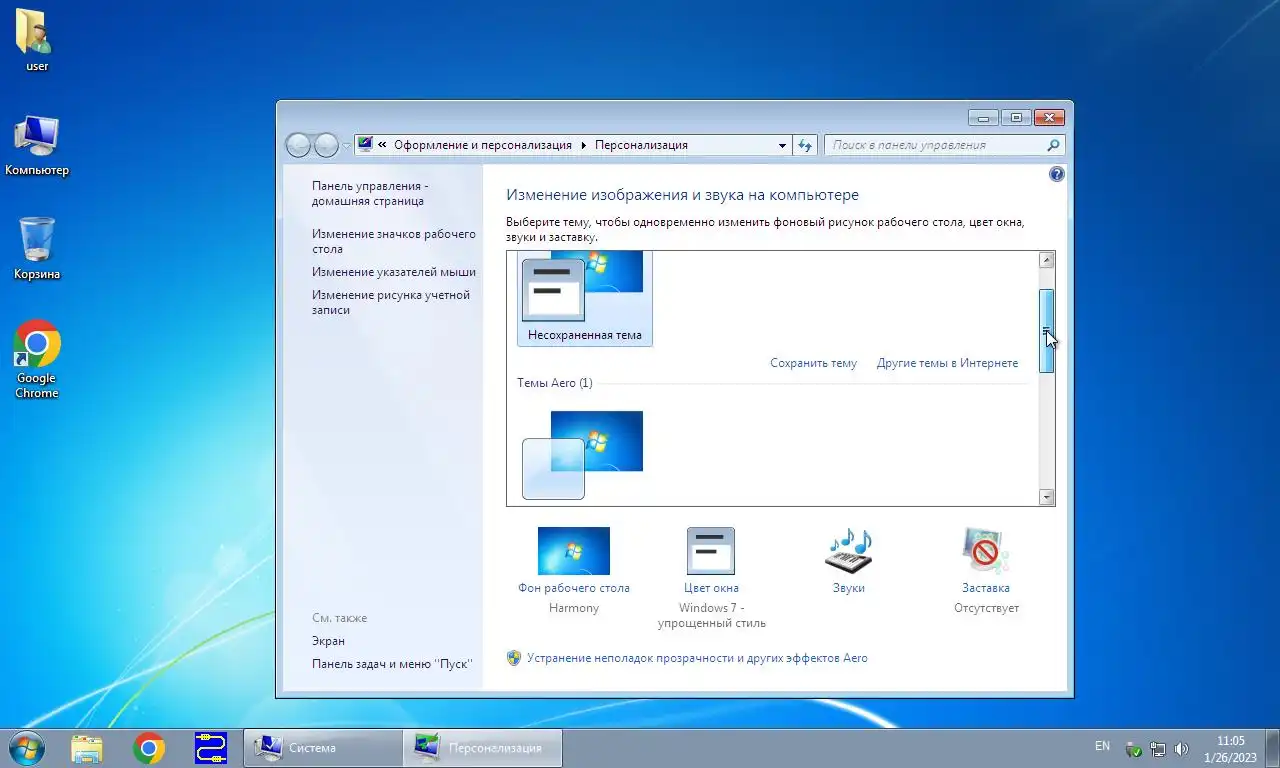Screen dimensions: 1280x768
Task: Select the Несохраненная тема thumbnail
Action: tap(585, 298)
